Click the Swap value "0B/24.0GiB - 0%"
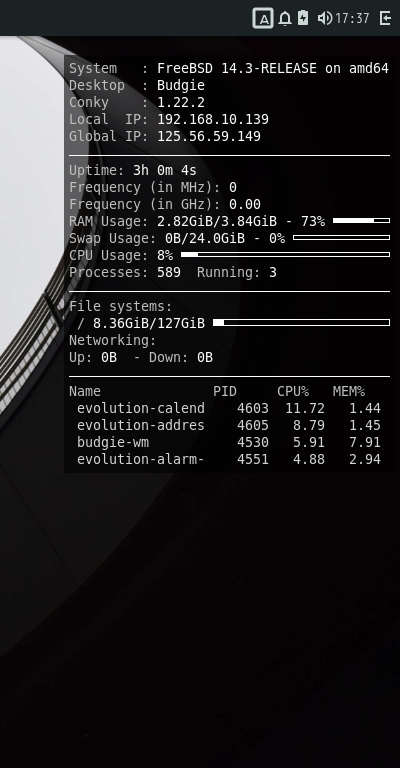Viewport: 400px width, 768px height. (225, 239)
